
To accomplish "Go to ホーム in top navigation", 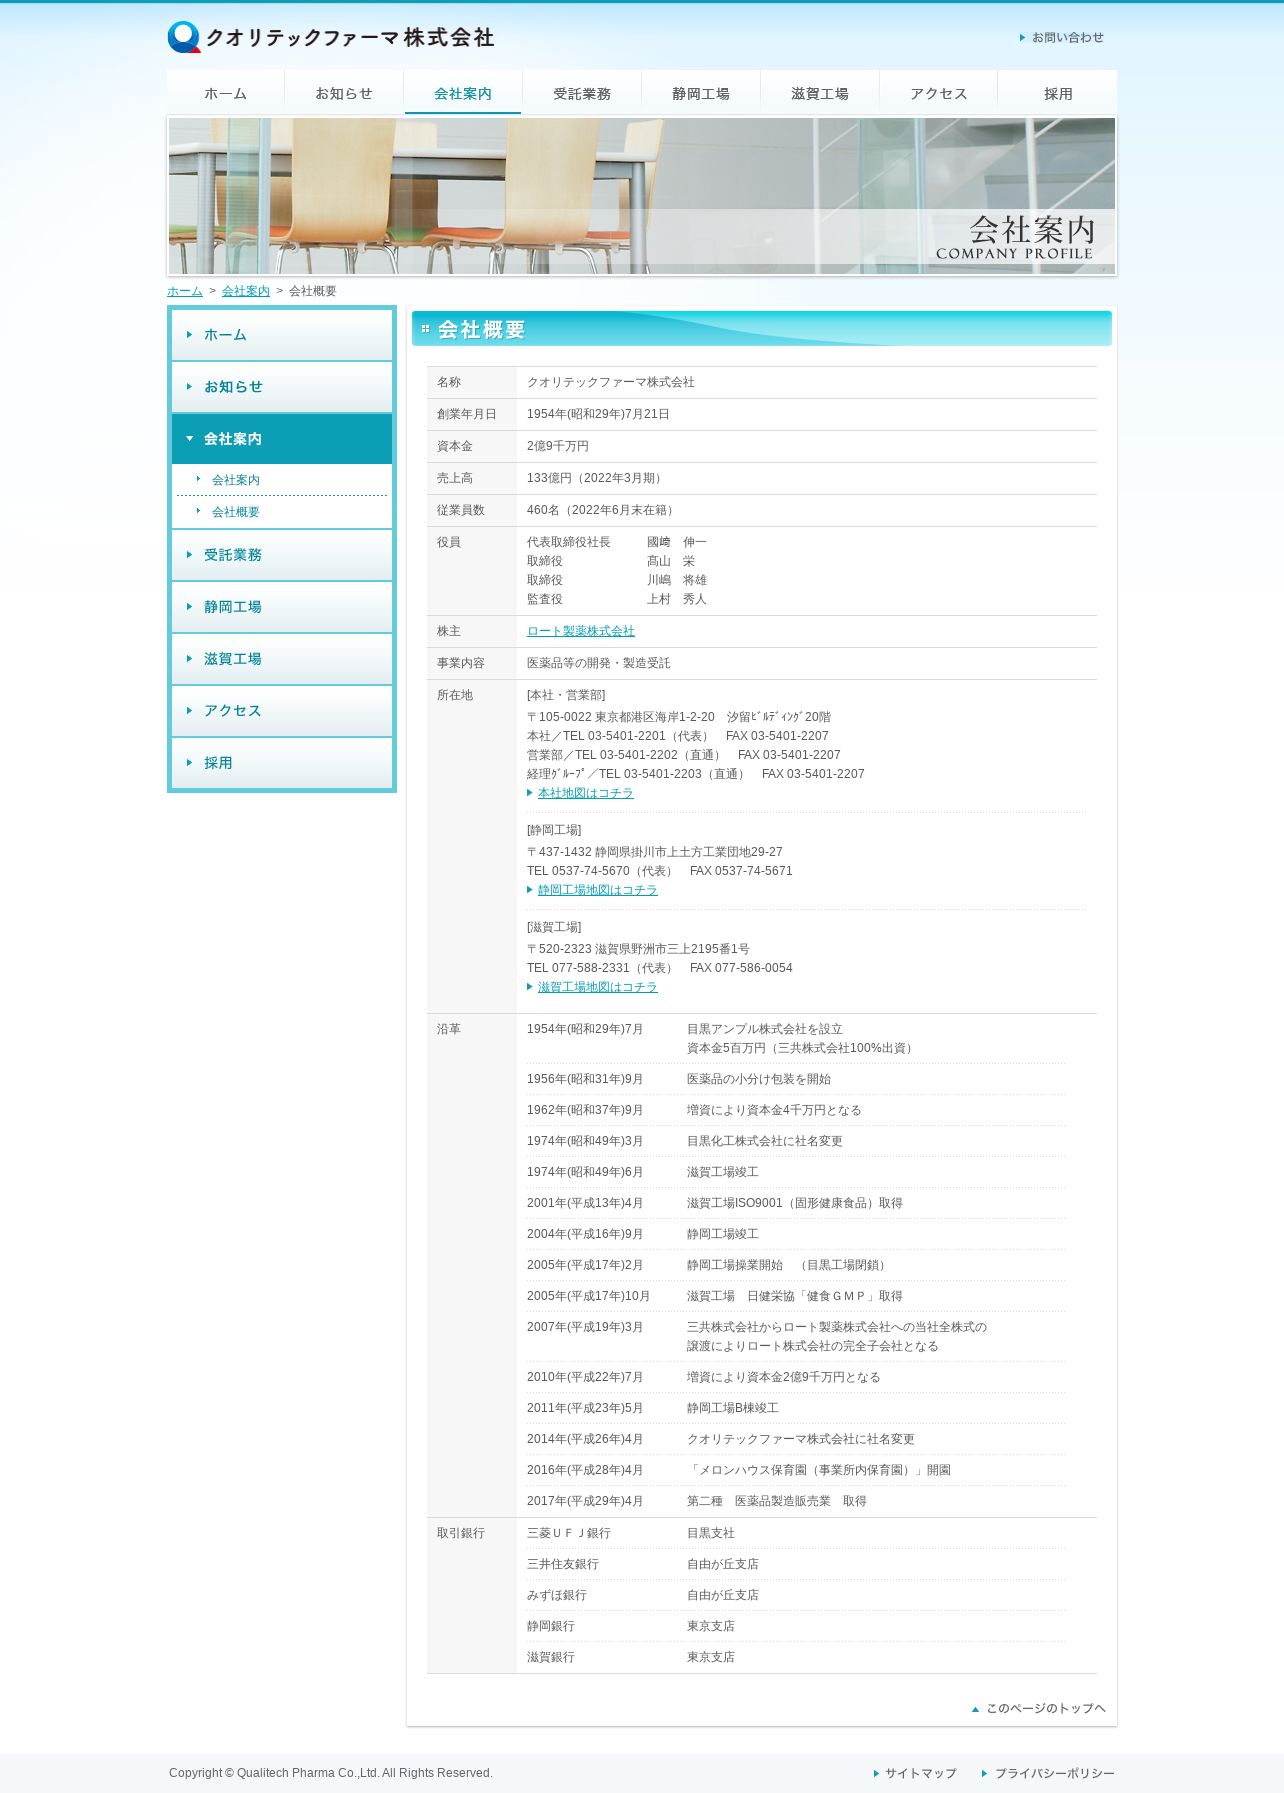I will tap(225, 93).
